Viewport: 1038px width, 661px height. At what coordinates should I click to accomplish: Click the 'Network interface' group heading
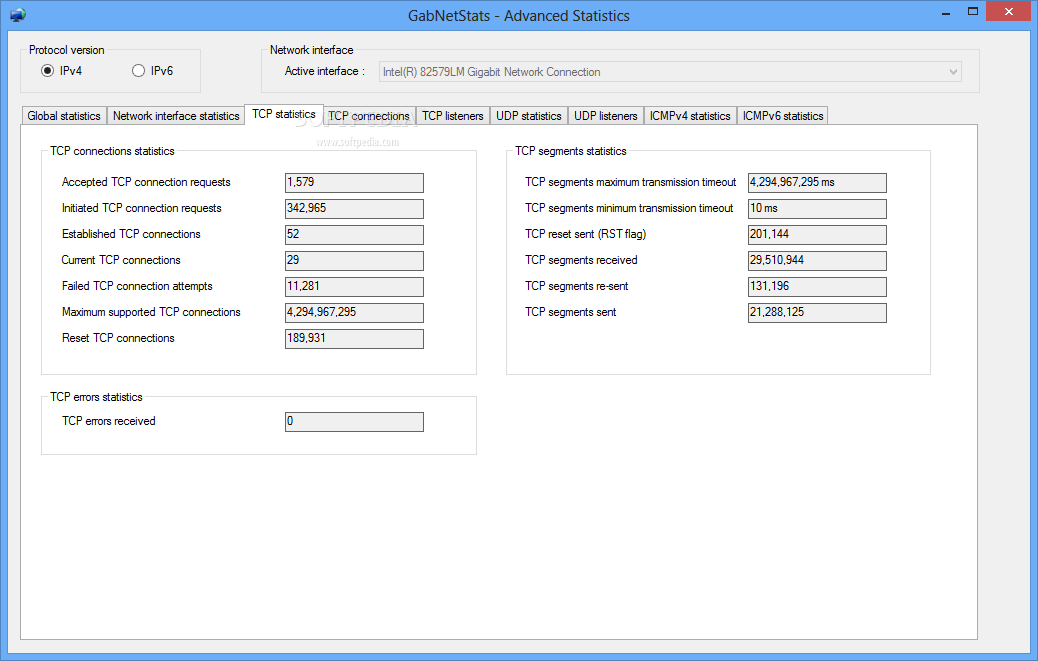click(x=311, y=50)
